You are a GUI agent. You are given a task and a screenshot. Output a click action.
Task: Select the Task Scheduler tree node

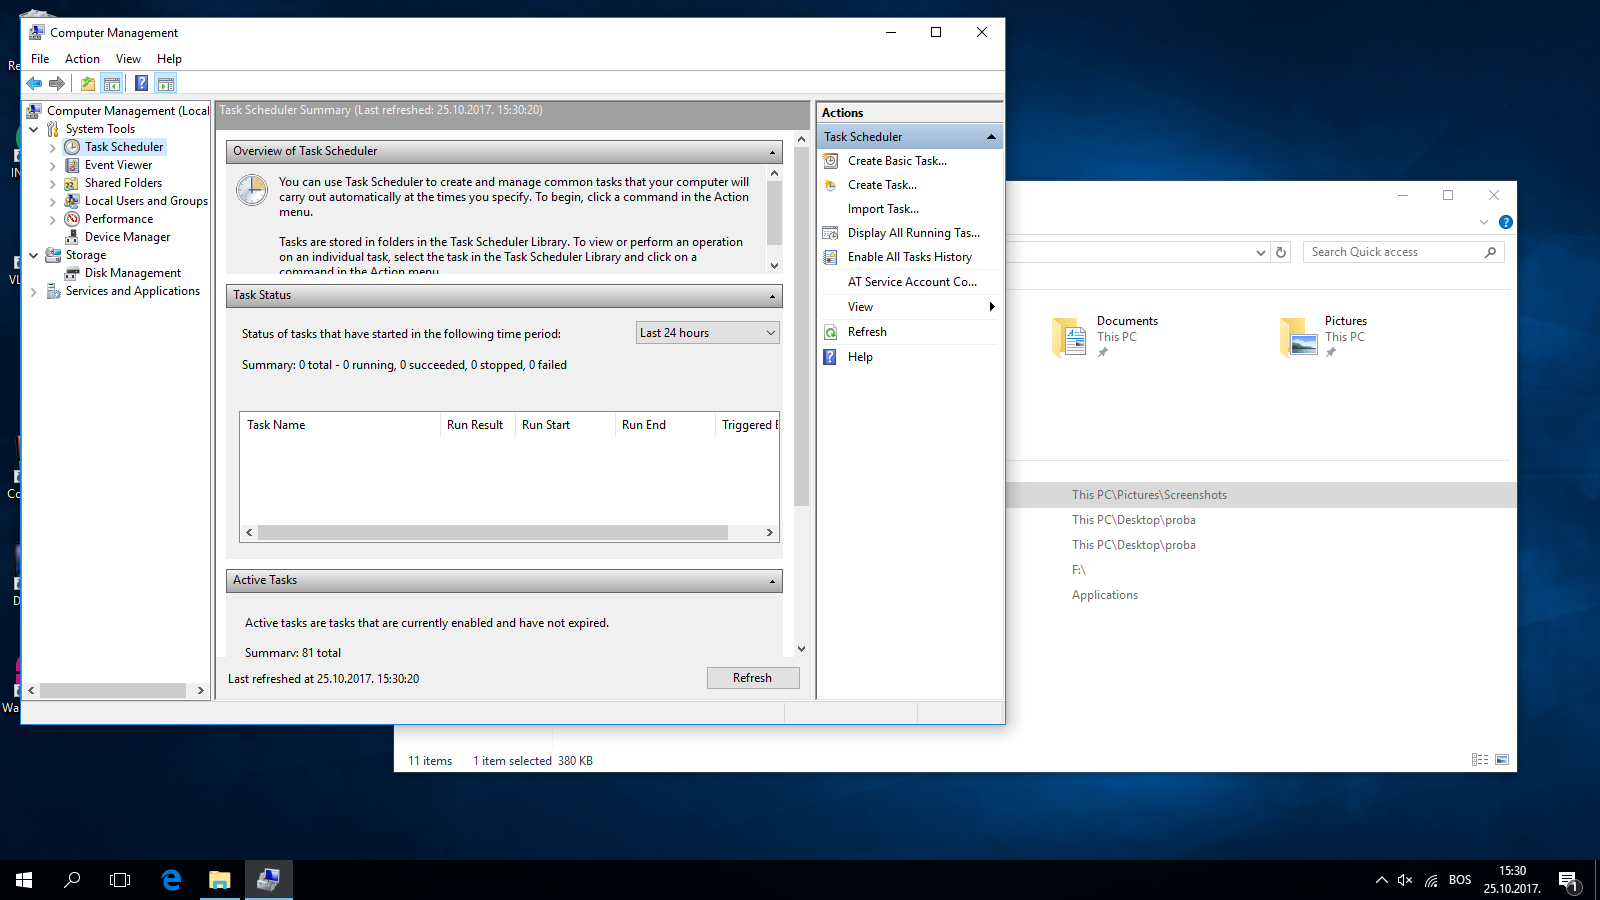[124, 147]
